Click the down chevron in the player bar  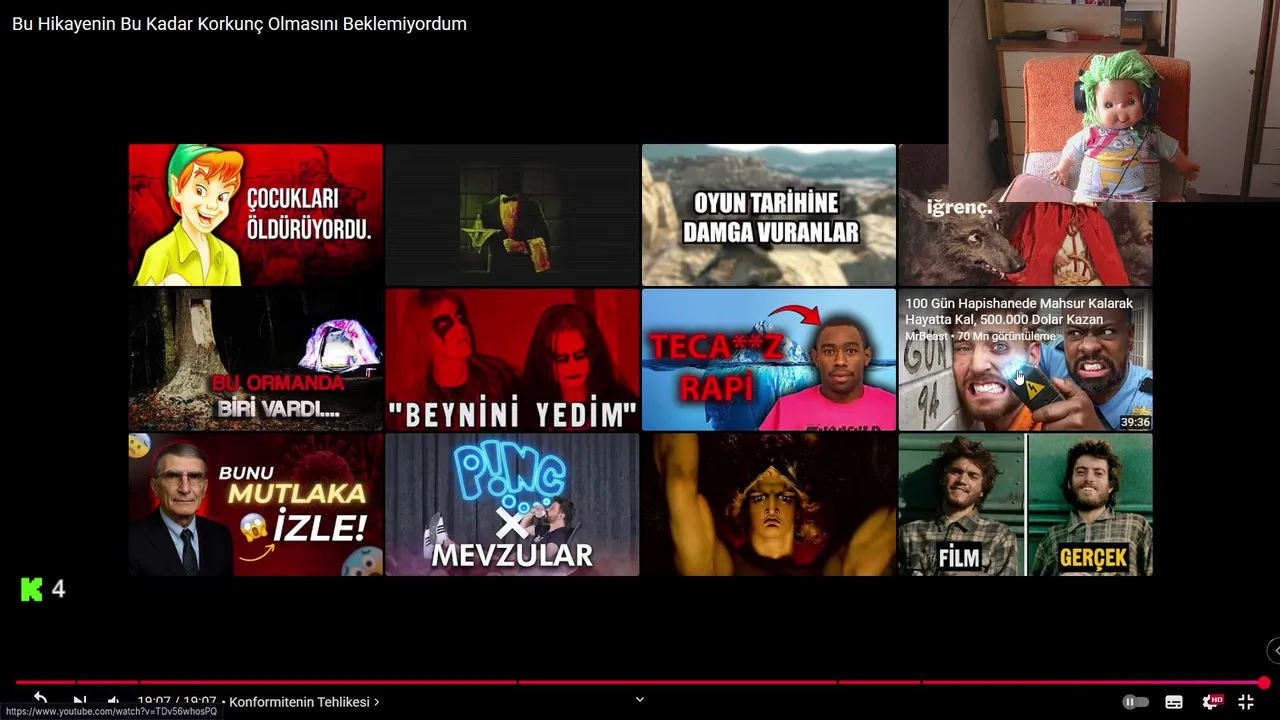(x=640, y=700)
